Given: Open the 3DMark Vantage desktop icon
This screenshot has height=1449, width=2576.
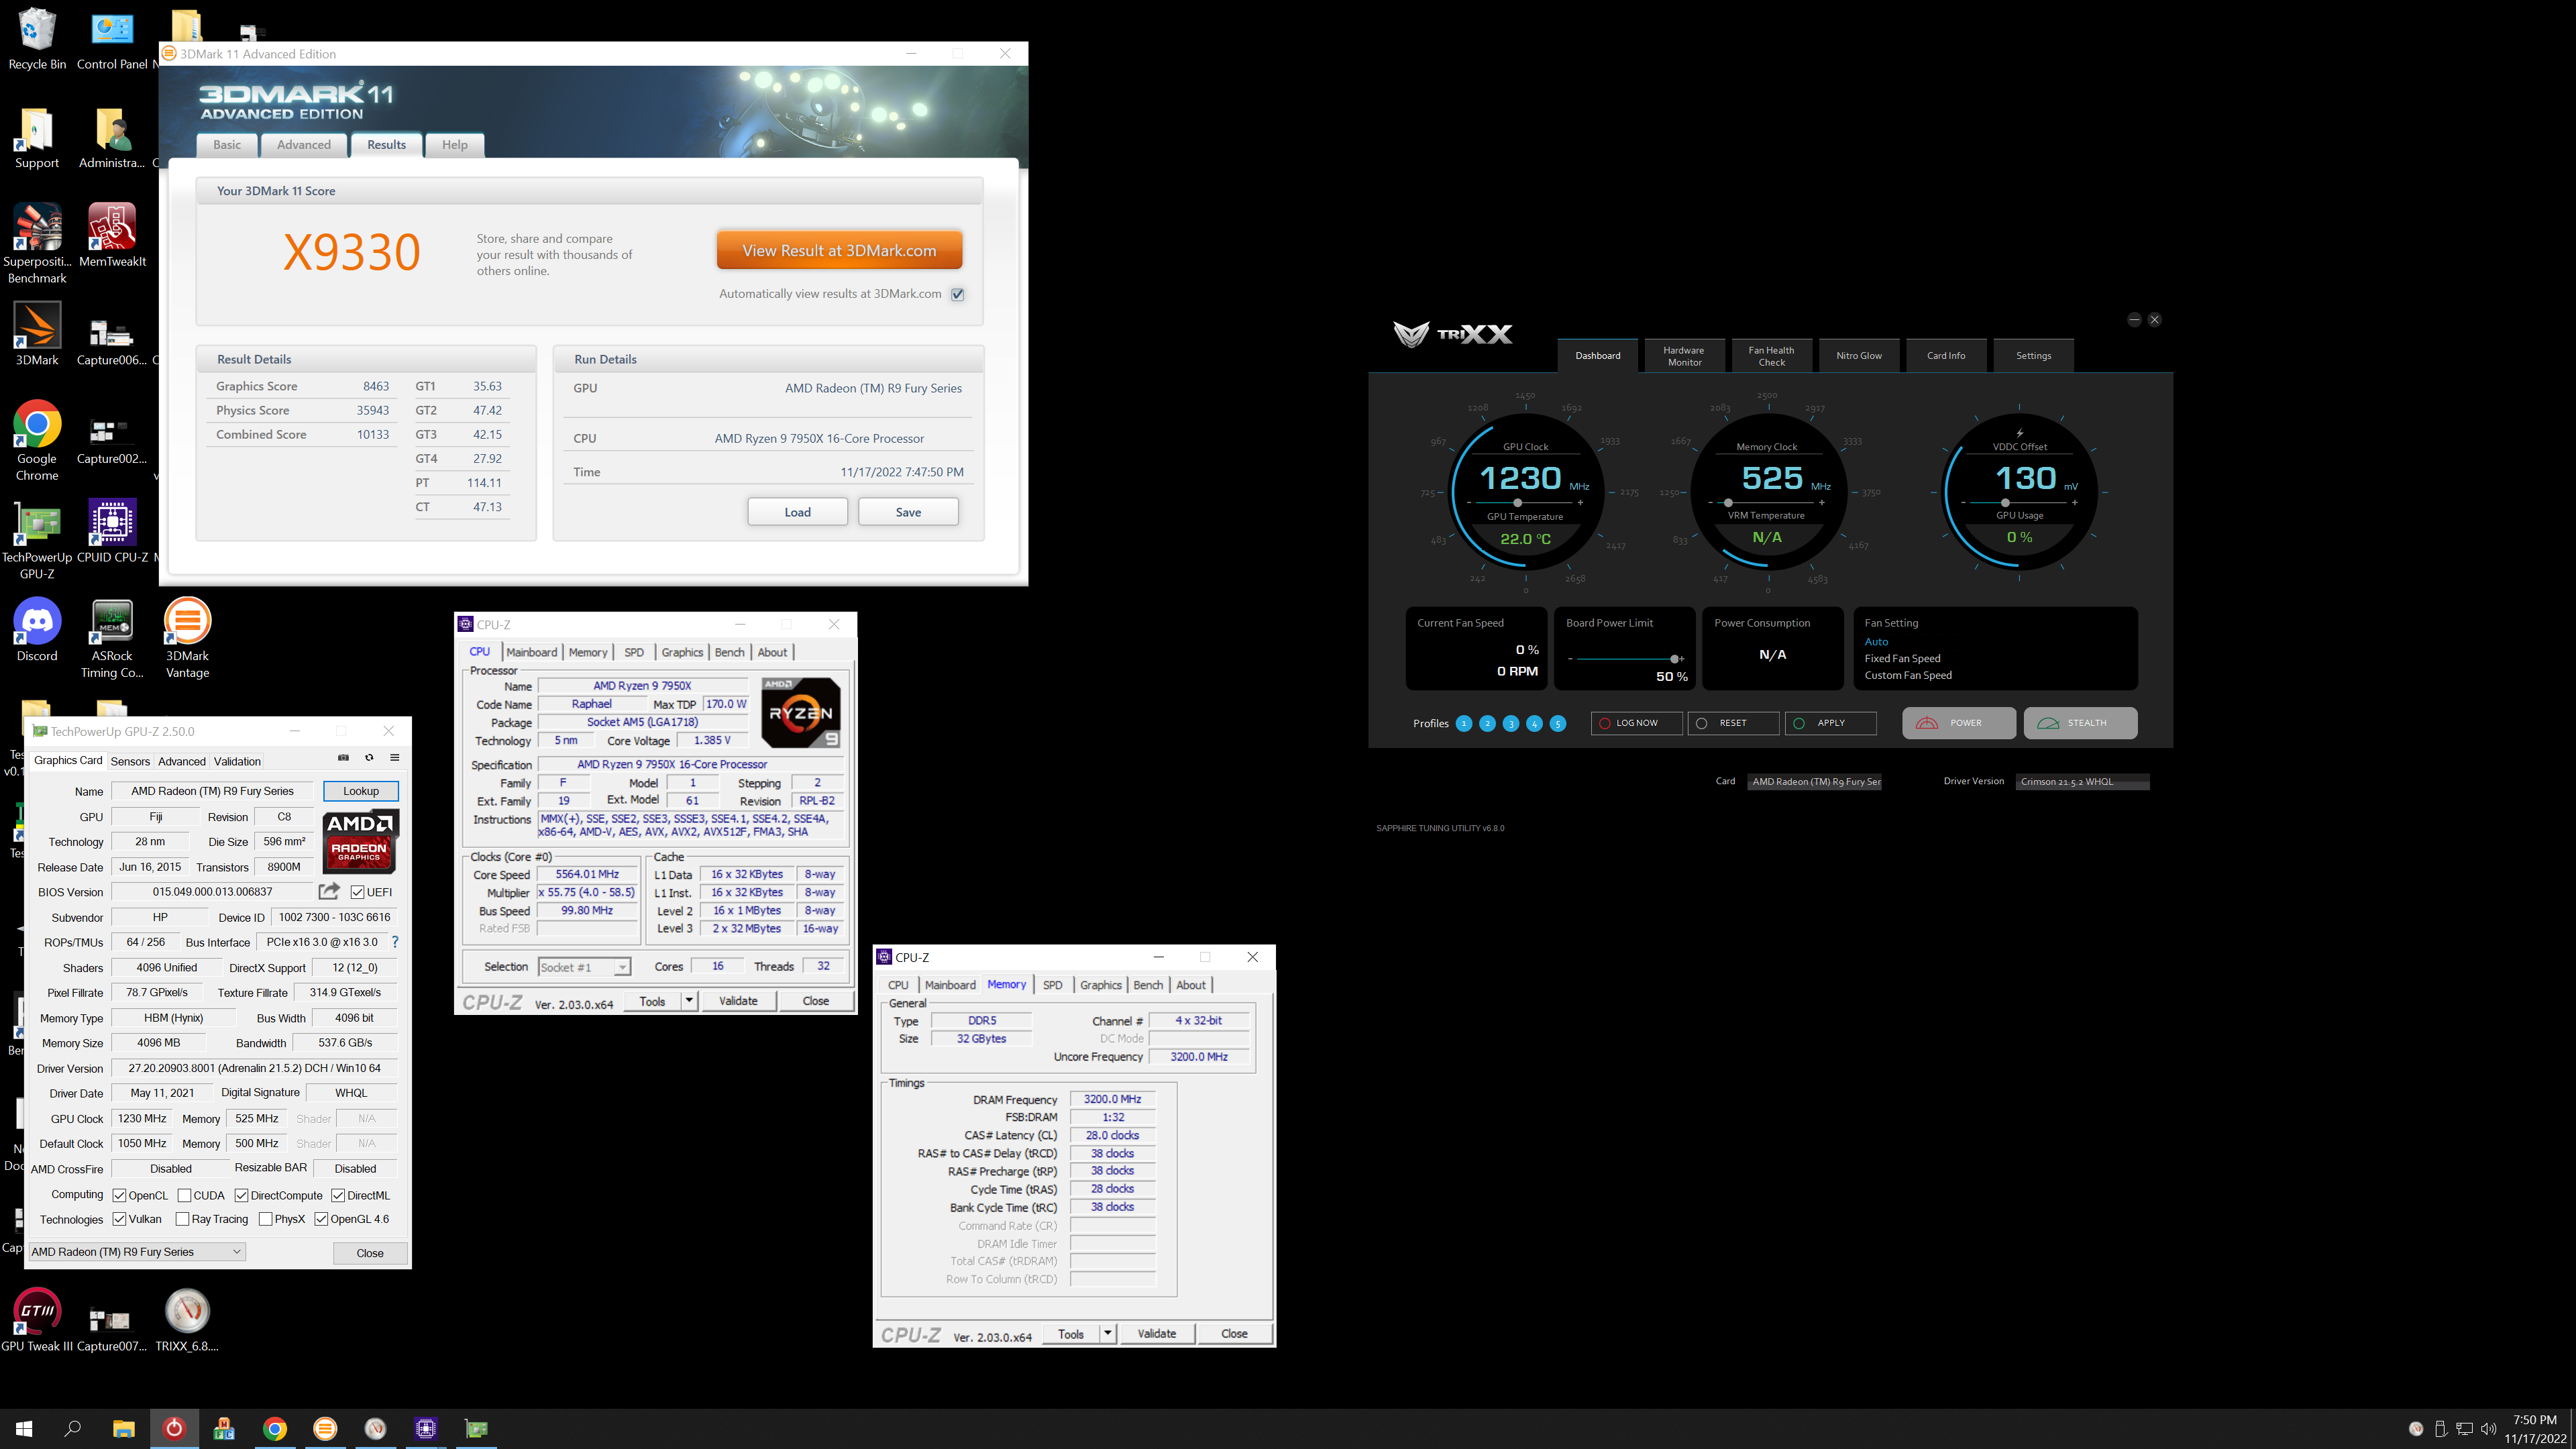Looking at the screenshot, I should coord(187,638).
